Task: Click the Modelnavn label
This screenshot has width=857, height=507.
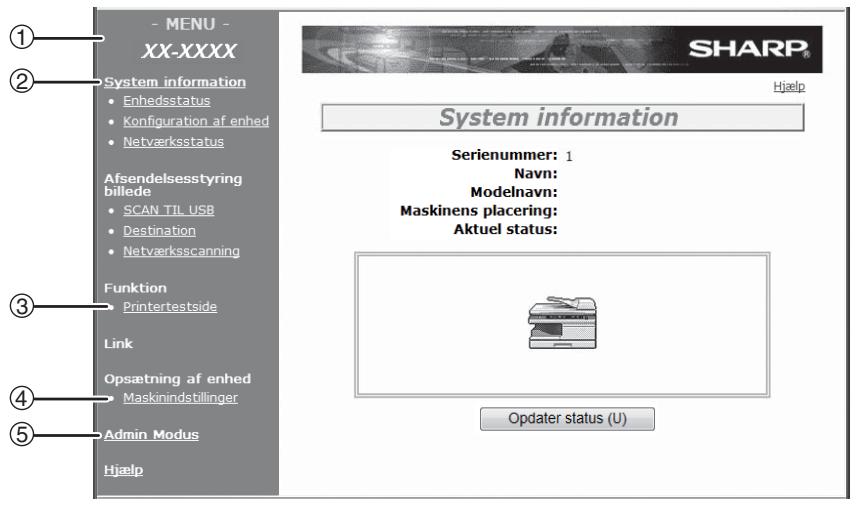Action: click(x=514, y=192)
